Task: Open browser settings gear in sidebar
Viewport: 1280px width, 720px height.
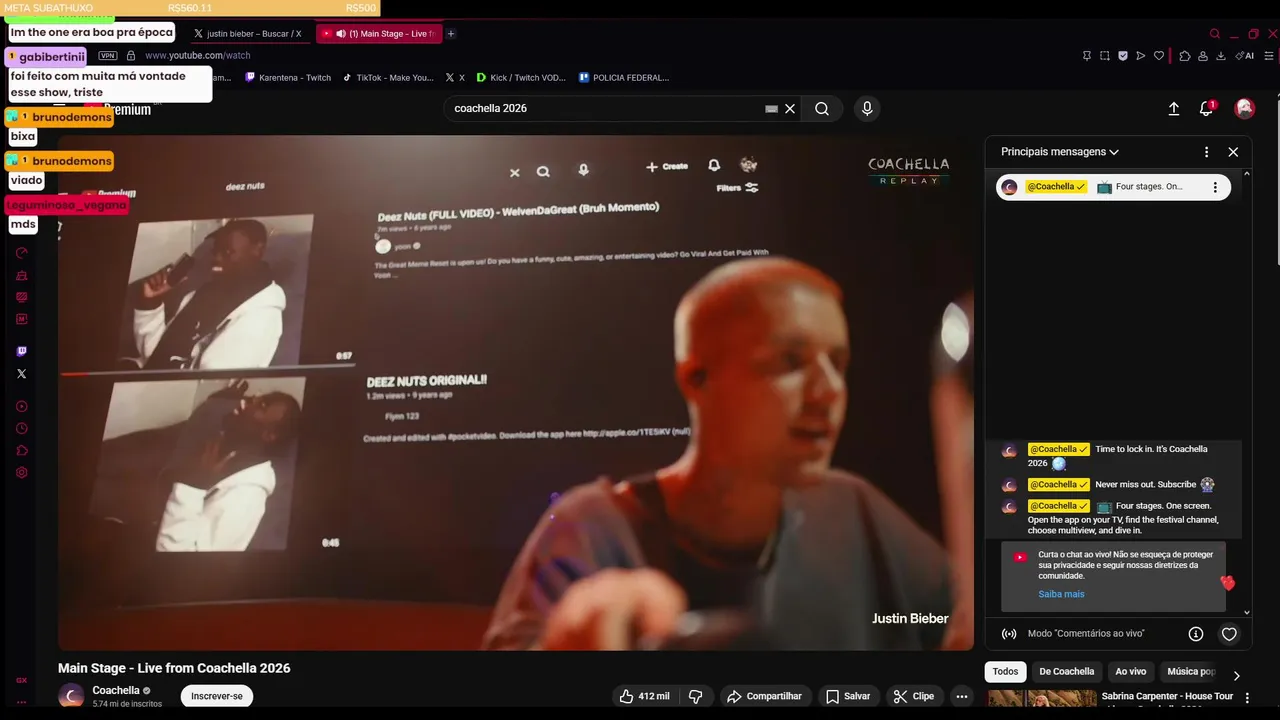Action: [22, 472]
